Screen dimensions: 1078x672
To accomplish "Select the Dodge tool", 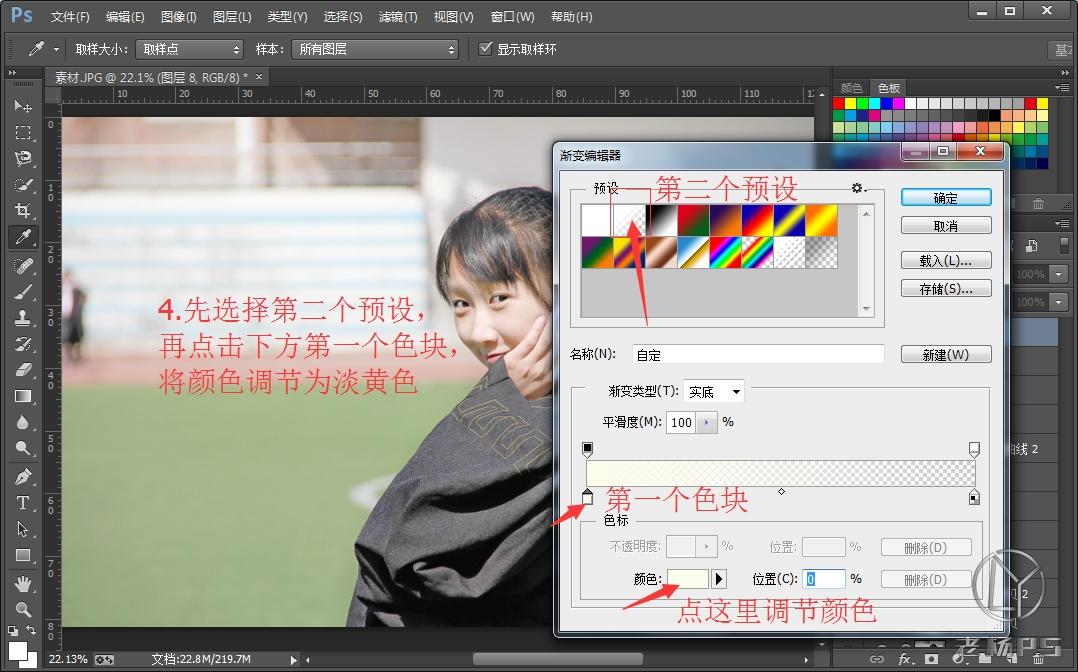I will pyautogui.click(x=23, y=448).
